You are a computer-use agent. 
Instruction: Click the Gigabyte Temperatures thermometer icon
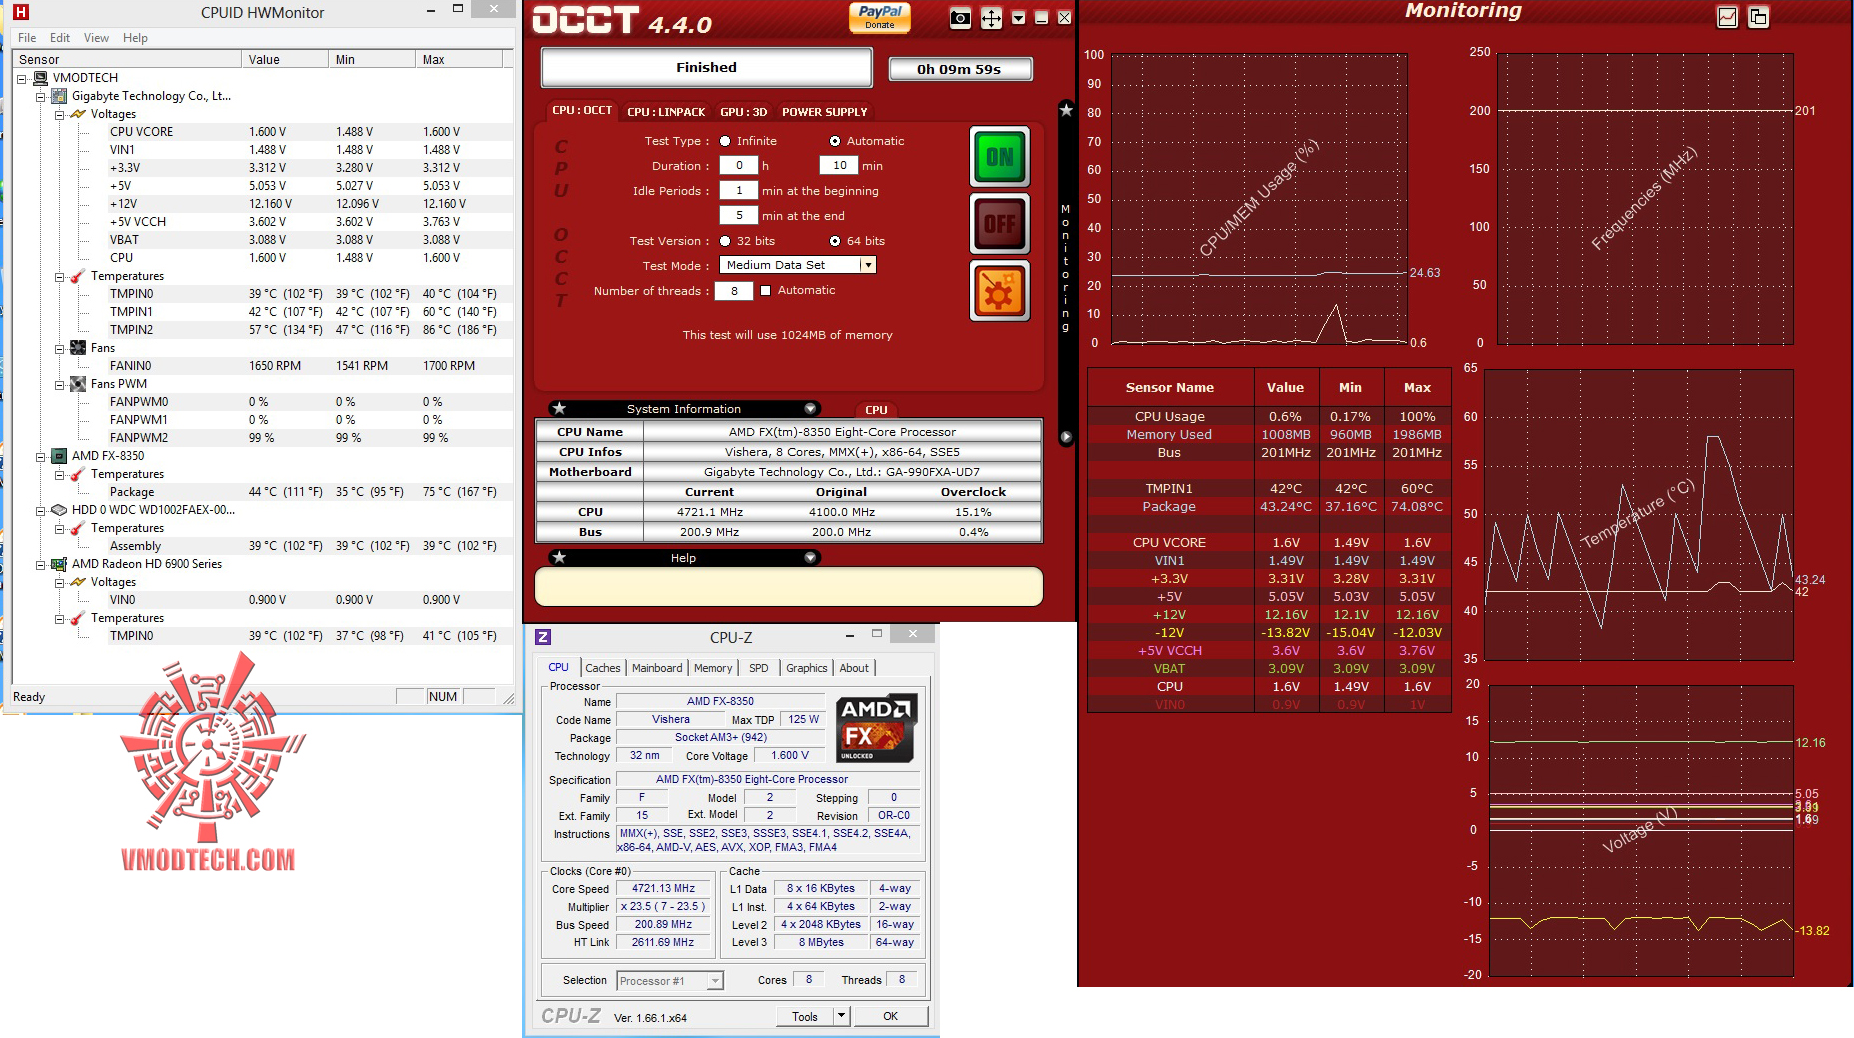78,276
